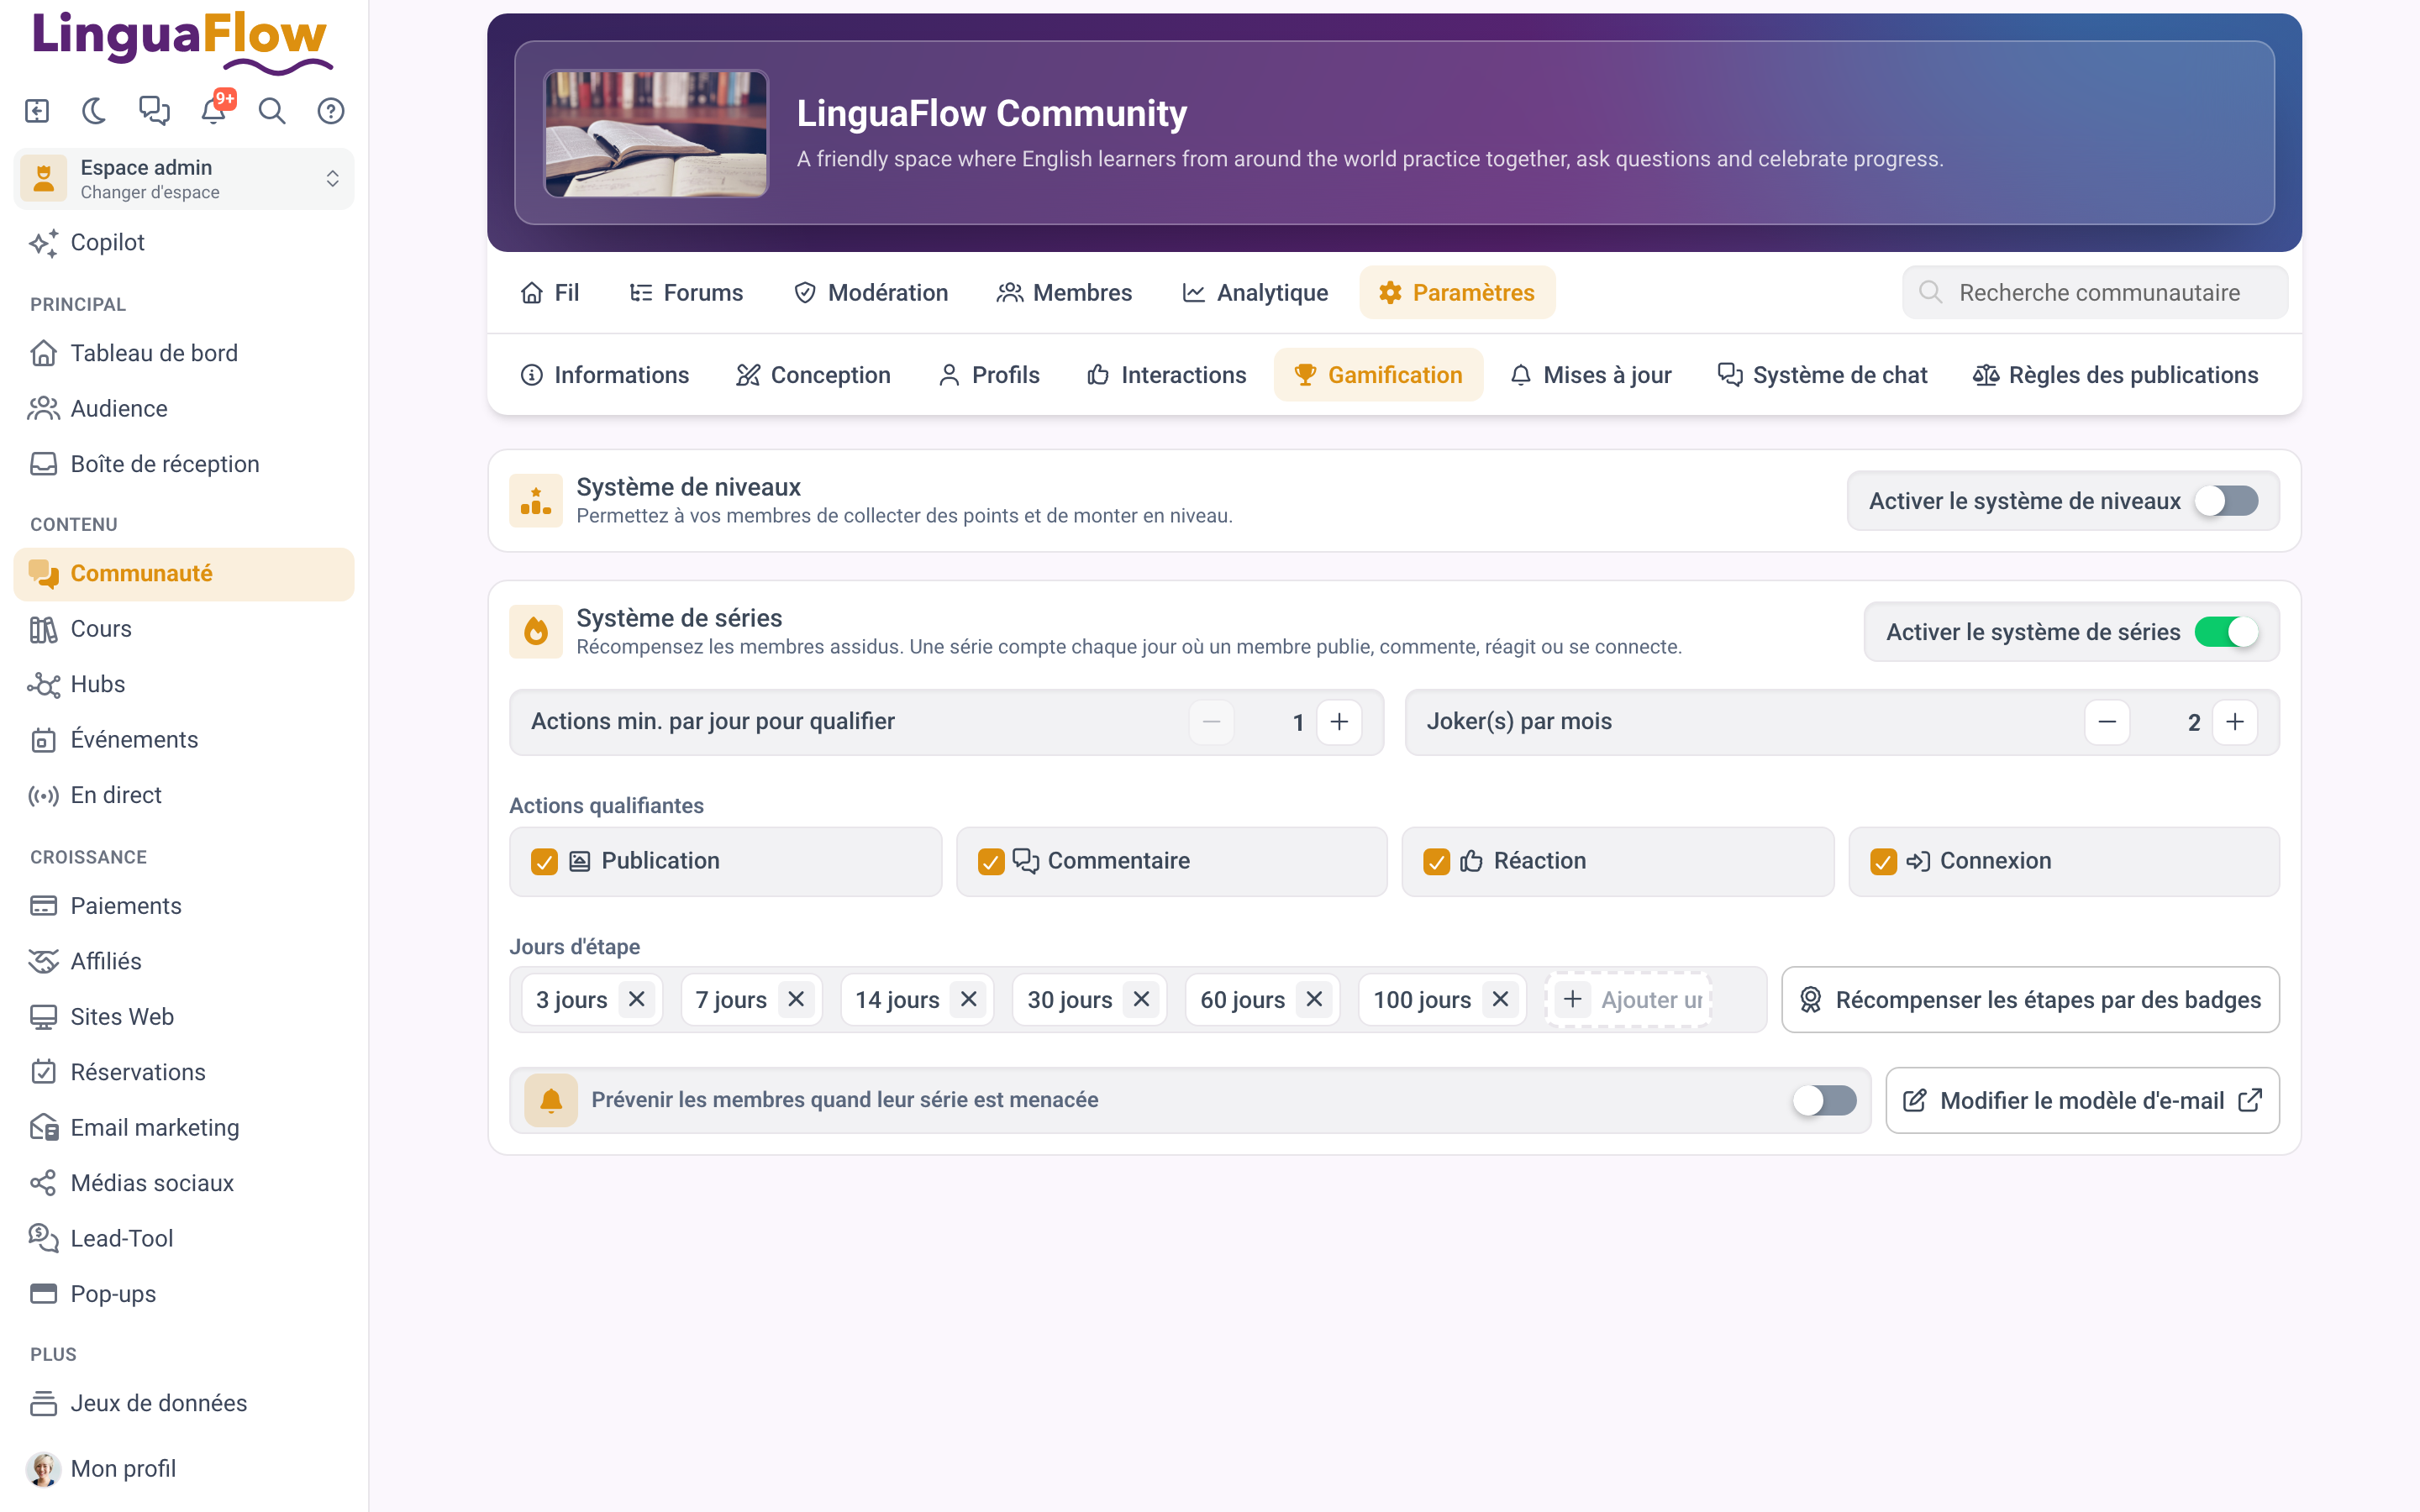This screenshot has height=1512, width=2420.
Task: Toggle Prévenir les membres série menacée
Action: click(x=1824, y=1100)
